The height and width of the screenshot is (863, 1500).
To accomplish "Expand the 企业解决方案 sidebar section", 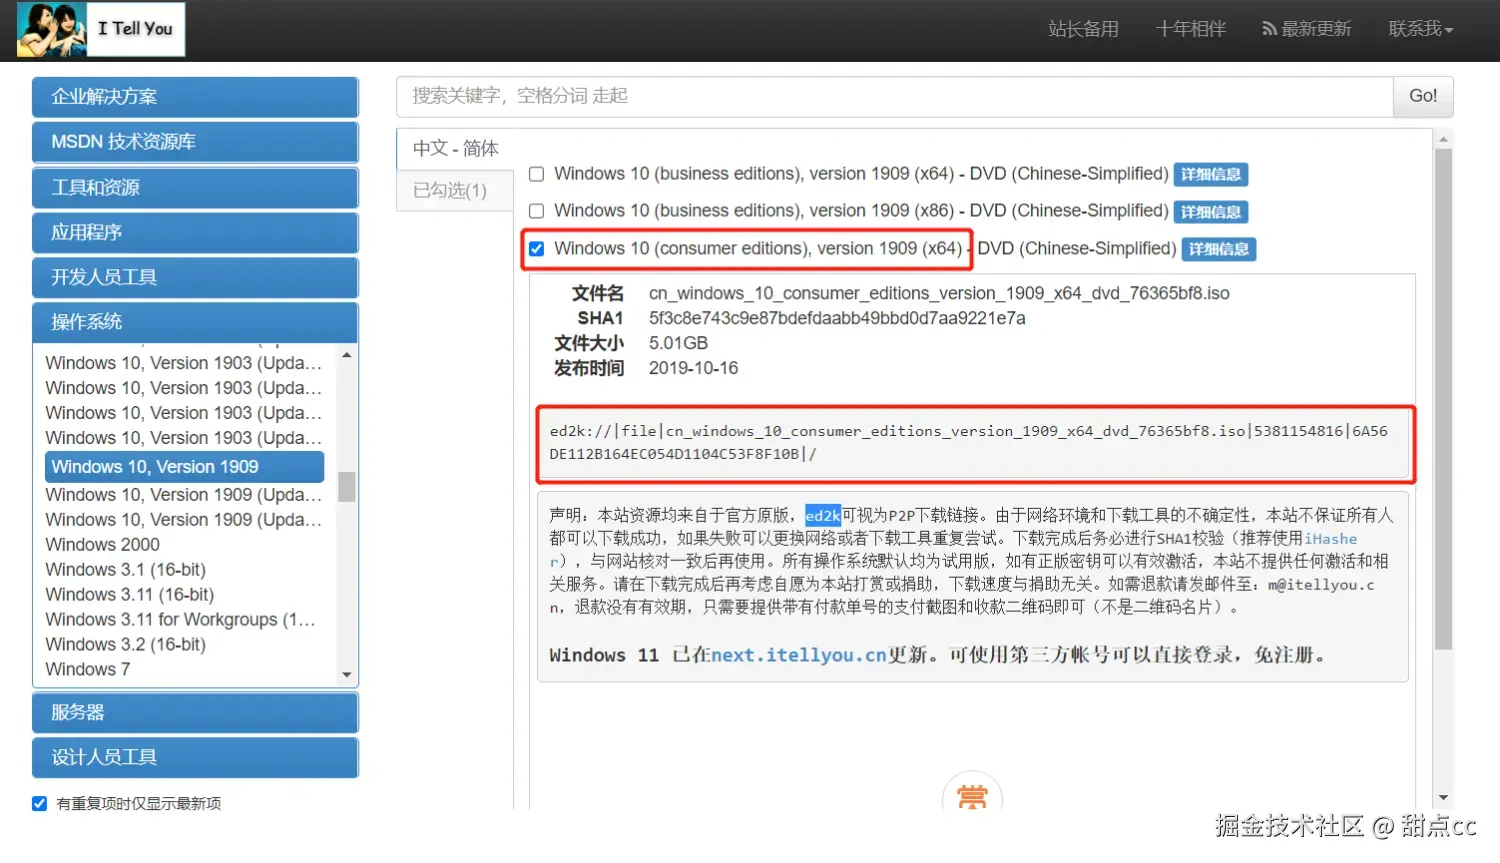I will 195,97.
